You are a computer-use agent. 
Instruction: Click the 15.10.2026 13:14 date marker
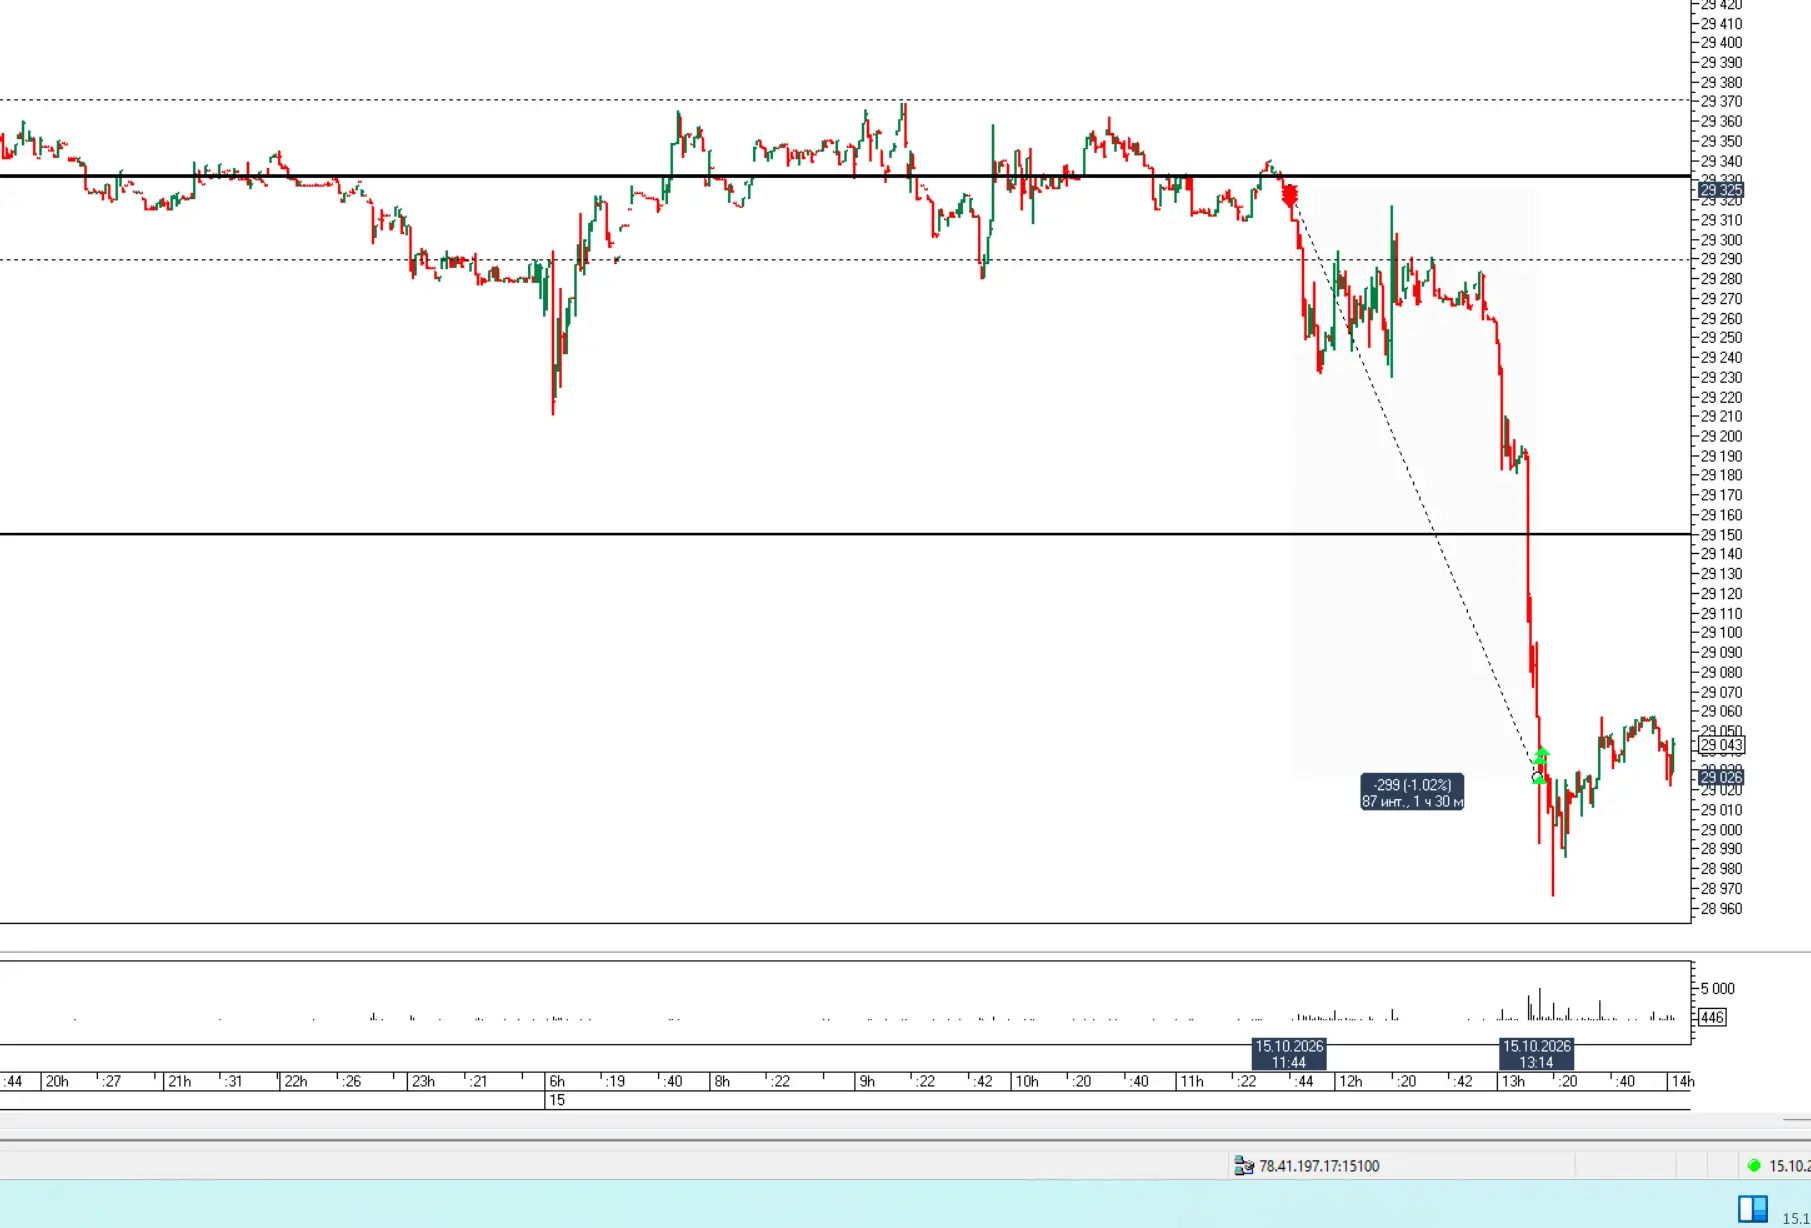click(1536, 1054)
